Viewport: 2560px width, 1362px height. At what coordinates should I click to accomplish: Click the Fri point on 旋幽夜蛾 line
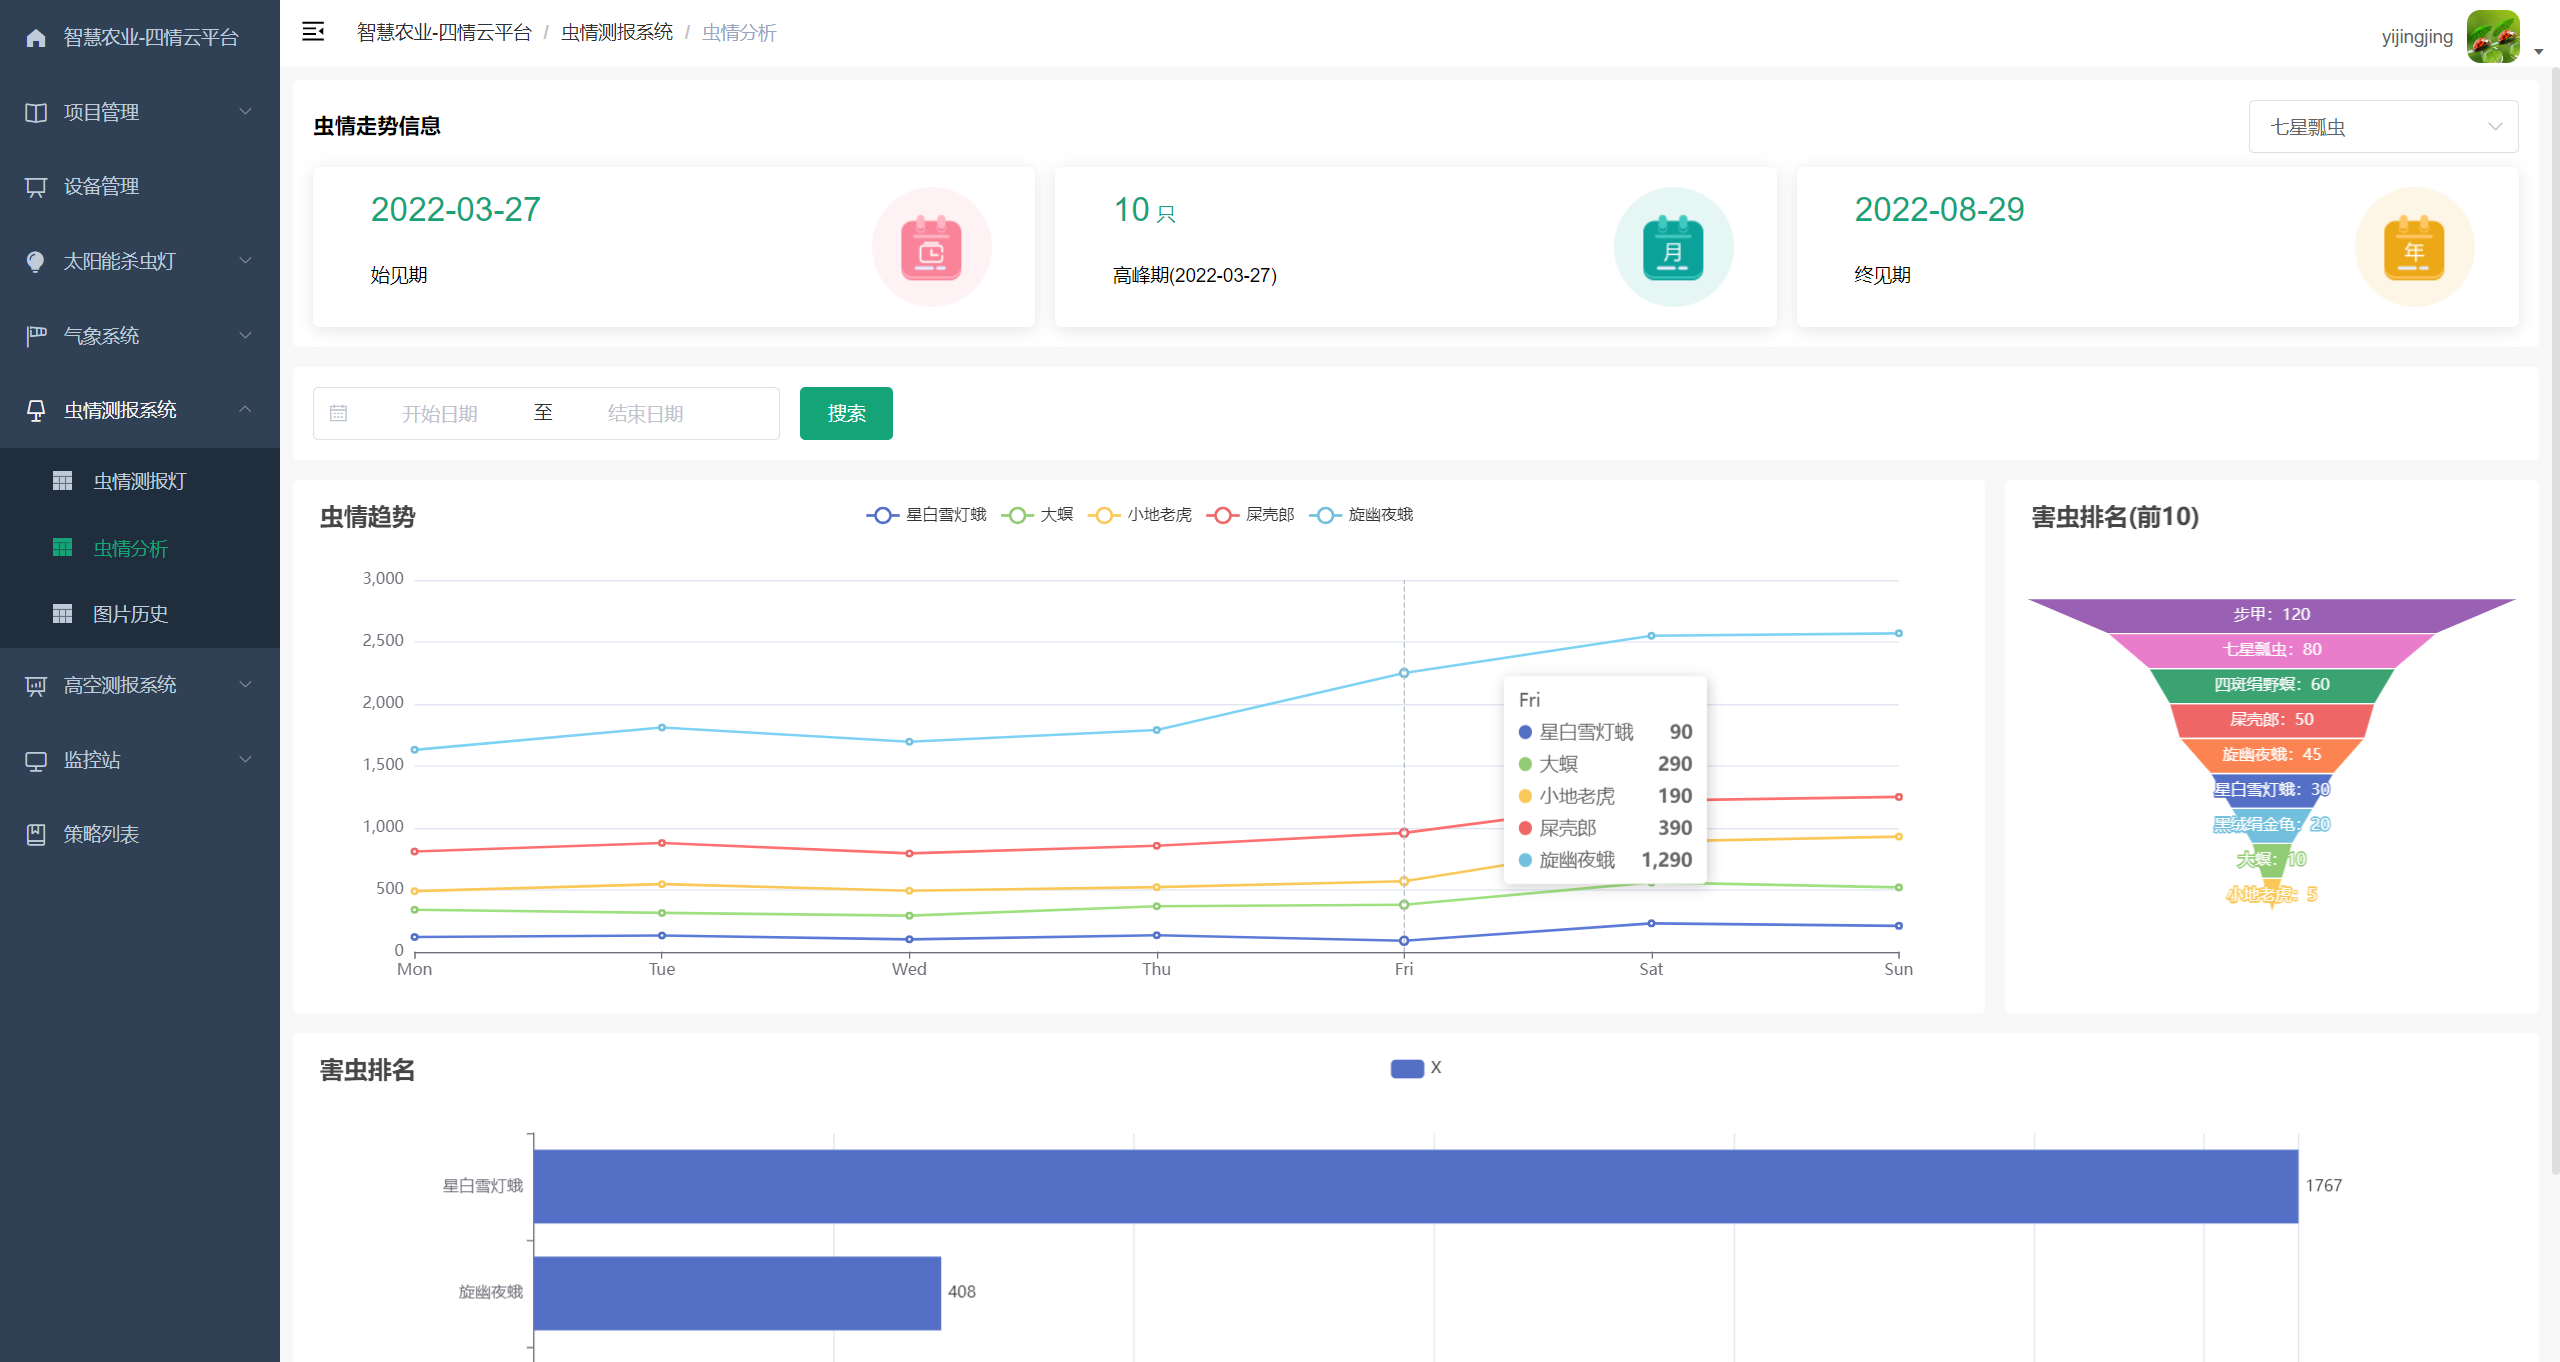pyautogui.click(x=1403, y=673)
